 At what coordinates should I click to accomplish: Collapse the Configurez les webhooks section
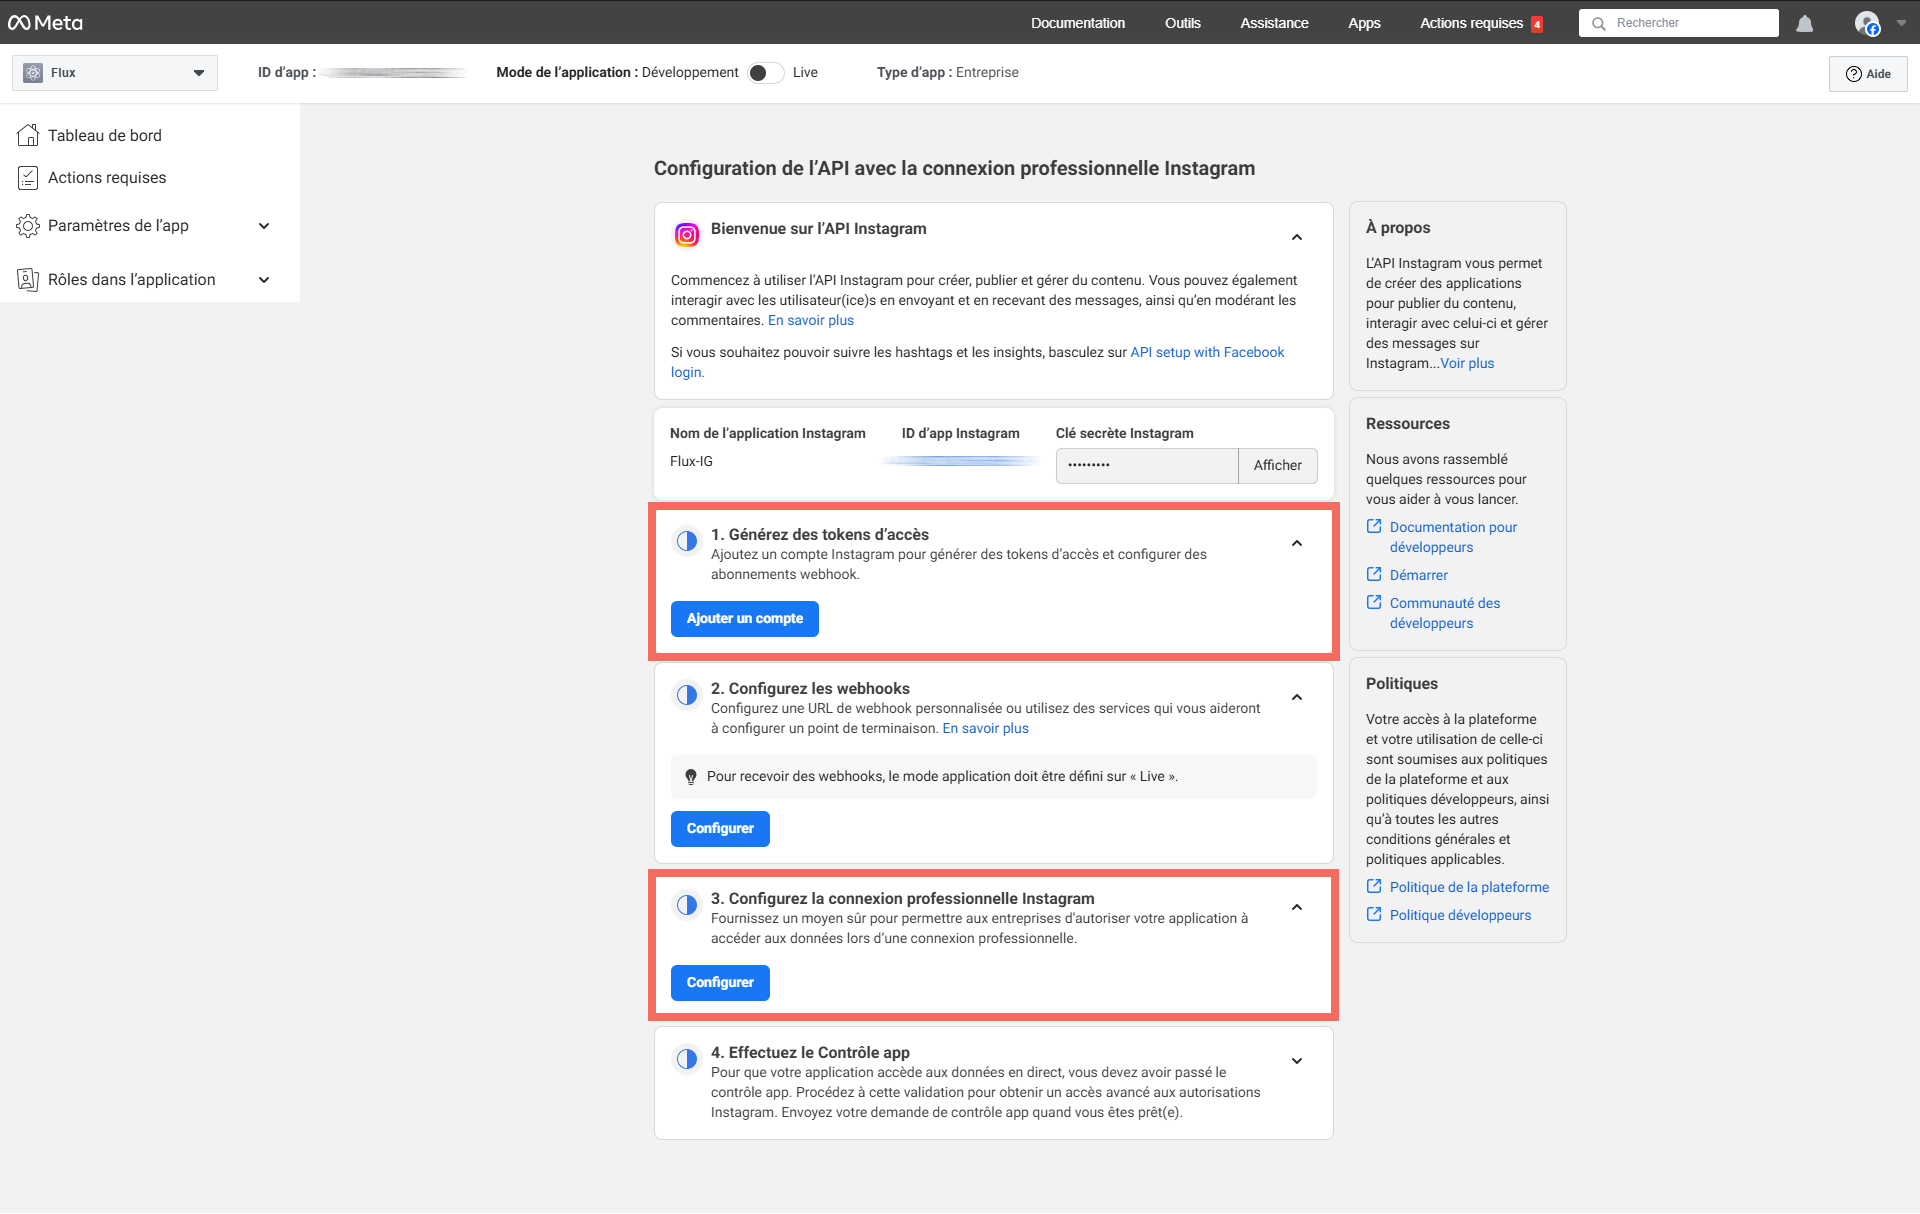click(x=1297, y=697)
